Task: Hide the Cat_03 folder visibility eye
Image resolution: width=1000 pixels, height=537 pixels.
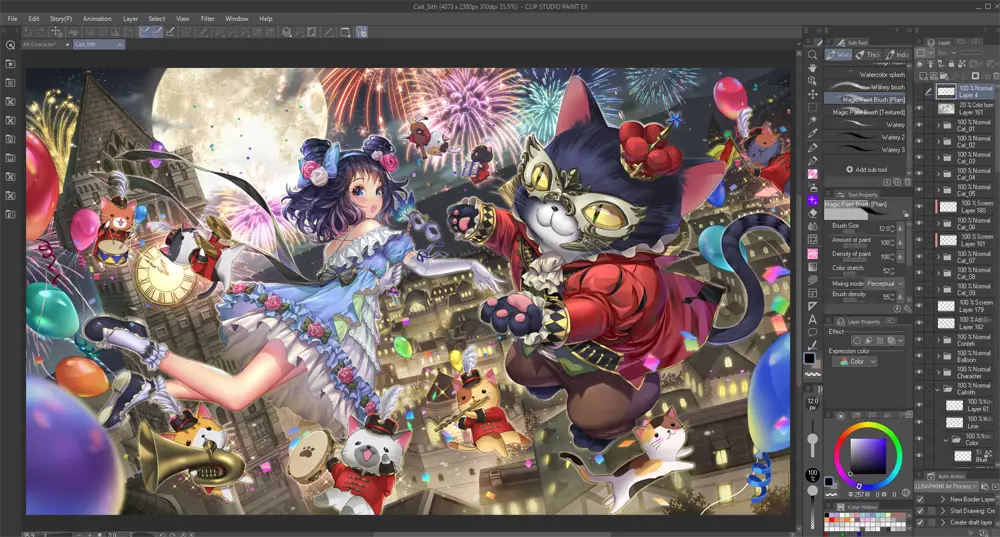Action: 919,158
